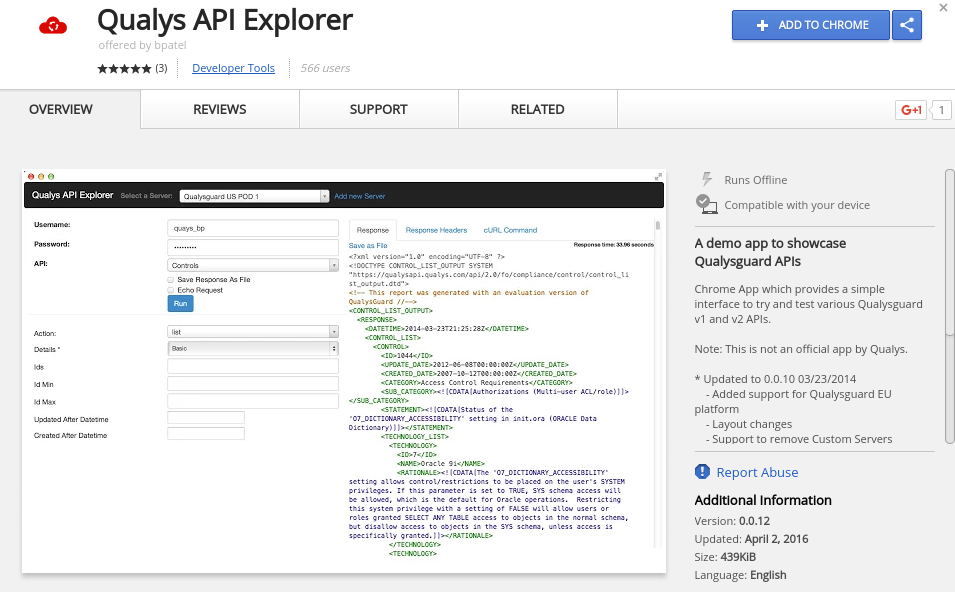Click the 'Version: 0.0.12' text
The width and height of the screenshot is (955, 592).
(x=732, y=521)
